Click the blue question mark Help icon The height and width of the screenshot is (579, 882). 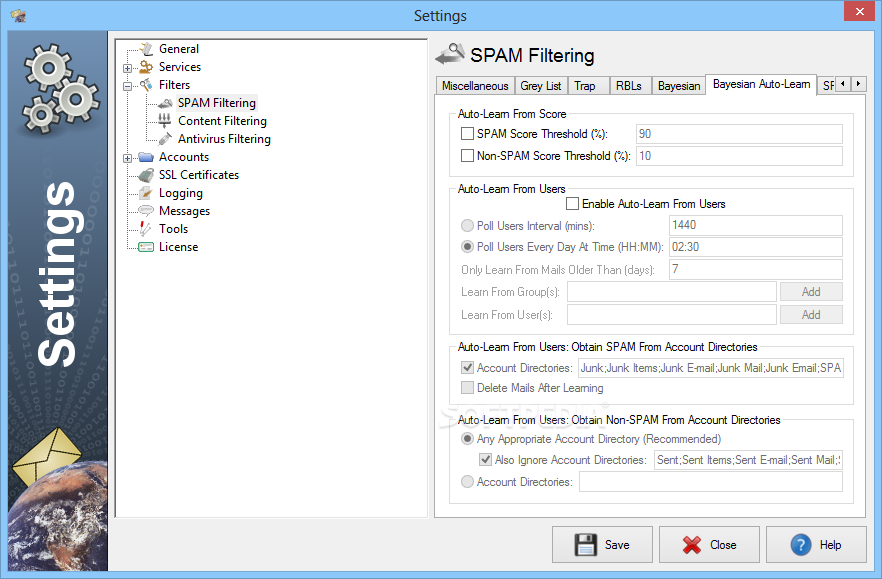(800, 545)
